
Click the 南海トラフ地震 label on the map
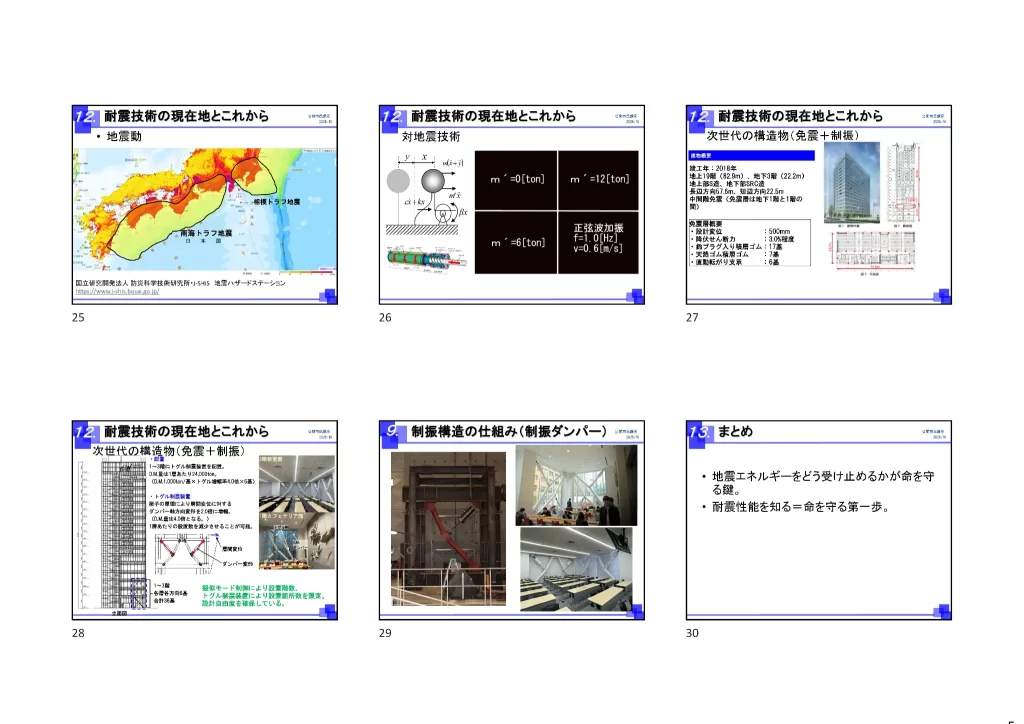pyautogui.click(x=205, y=233)
